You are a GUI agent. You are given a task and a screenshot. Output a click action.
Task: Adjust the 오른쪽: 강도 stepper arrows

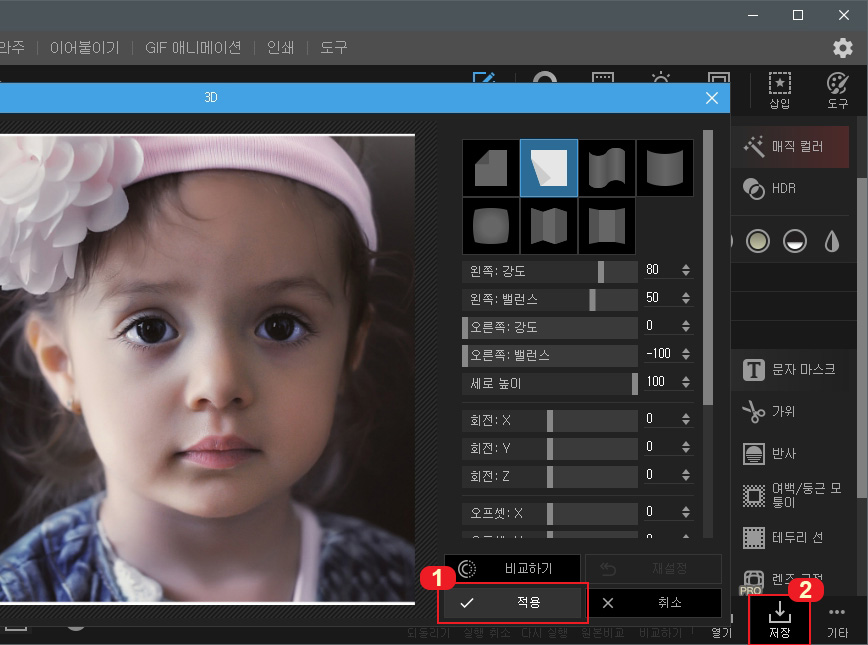tap(686, 326)
